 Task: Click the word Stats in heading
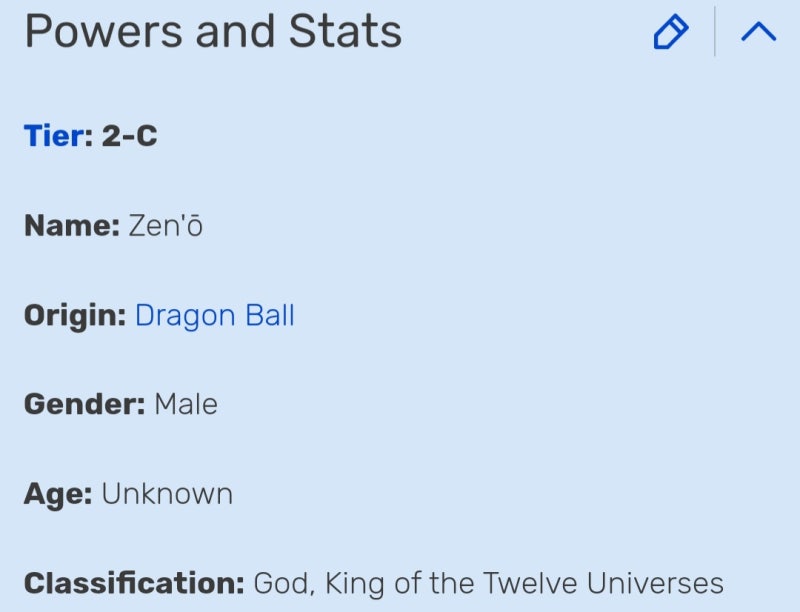(346, 32)
